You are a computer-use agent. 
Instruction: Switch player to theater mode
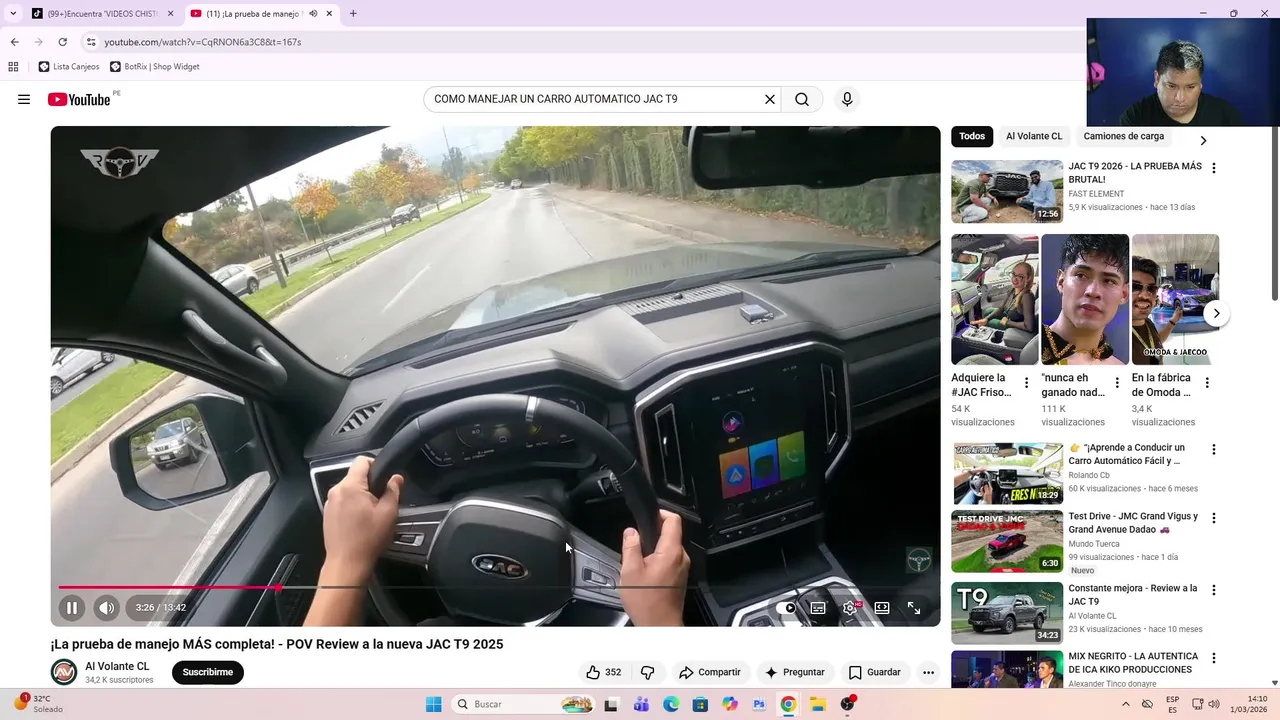[x=882, y=607]
